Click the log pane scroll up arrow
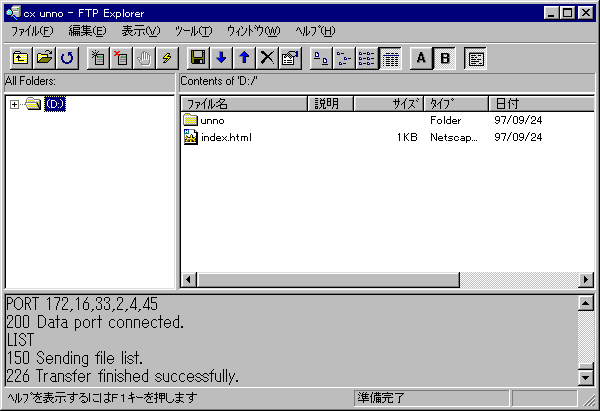600x411 pixels. click(586, 303)
